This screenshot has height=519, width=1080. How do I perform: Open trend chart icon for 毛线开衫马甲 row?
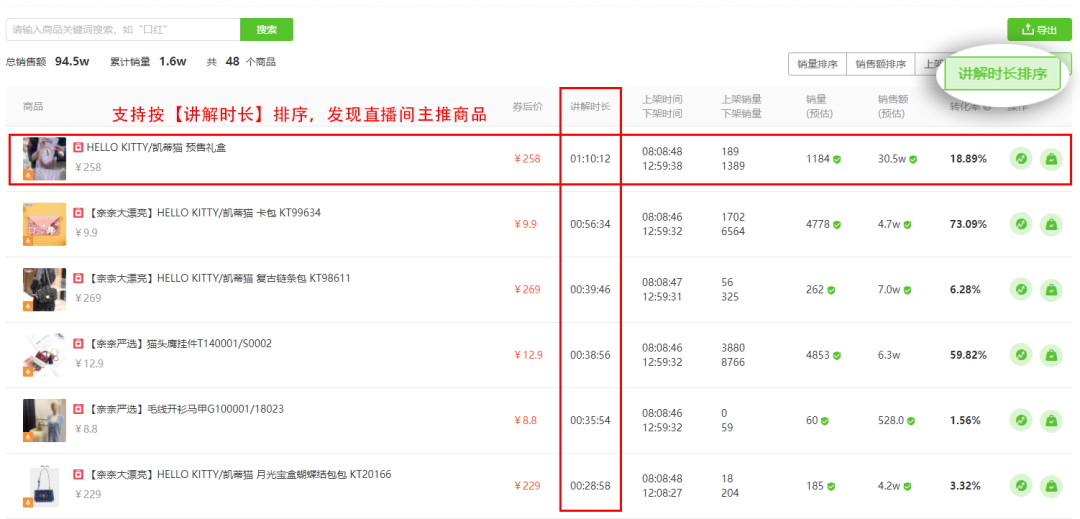(1021, 420)
